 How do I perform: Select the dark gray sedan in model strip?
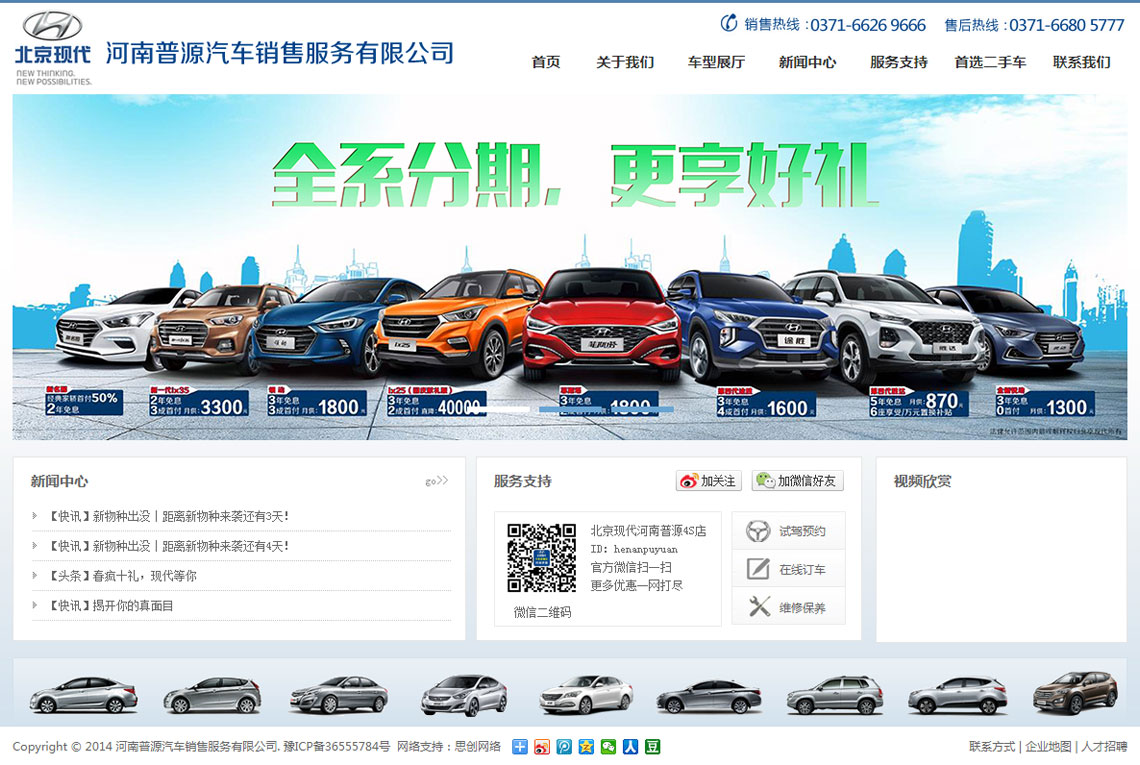pyautogui.click(x=709, y=696)
